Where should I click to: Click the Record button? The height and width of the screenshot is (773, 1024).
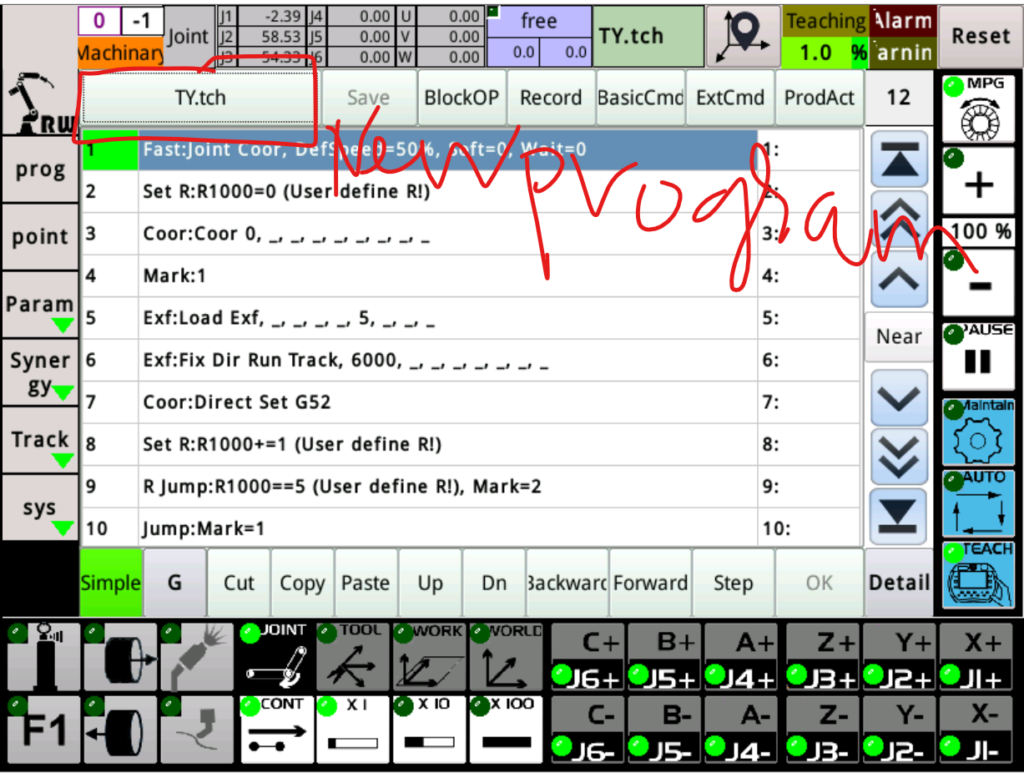click(x=550, y=98)
